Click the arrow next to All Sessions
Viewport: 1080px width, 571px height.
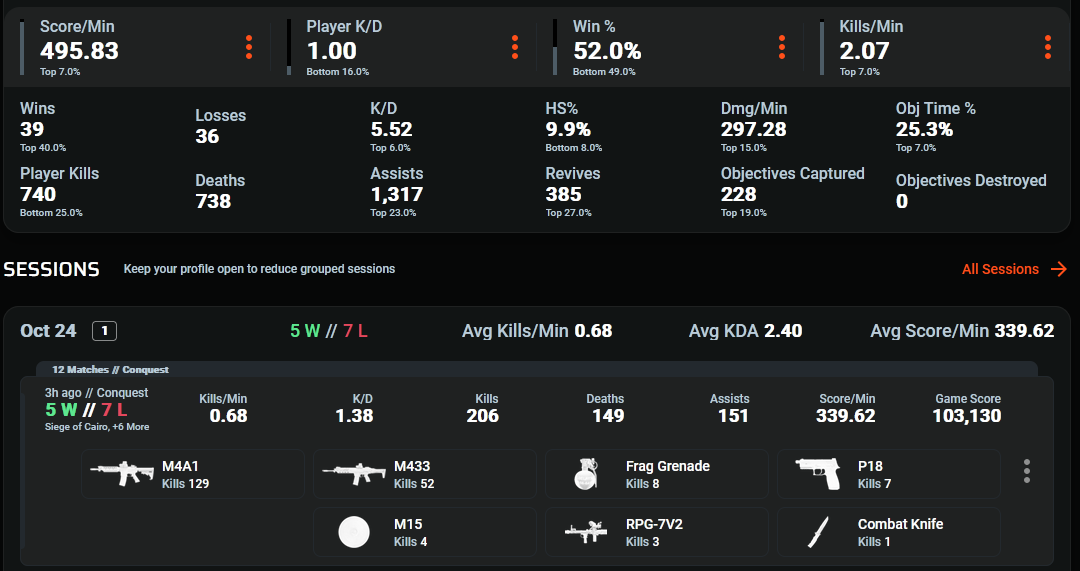coord(1059,269)
